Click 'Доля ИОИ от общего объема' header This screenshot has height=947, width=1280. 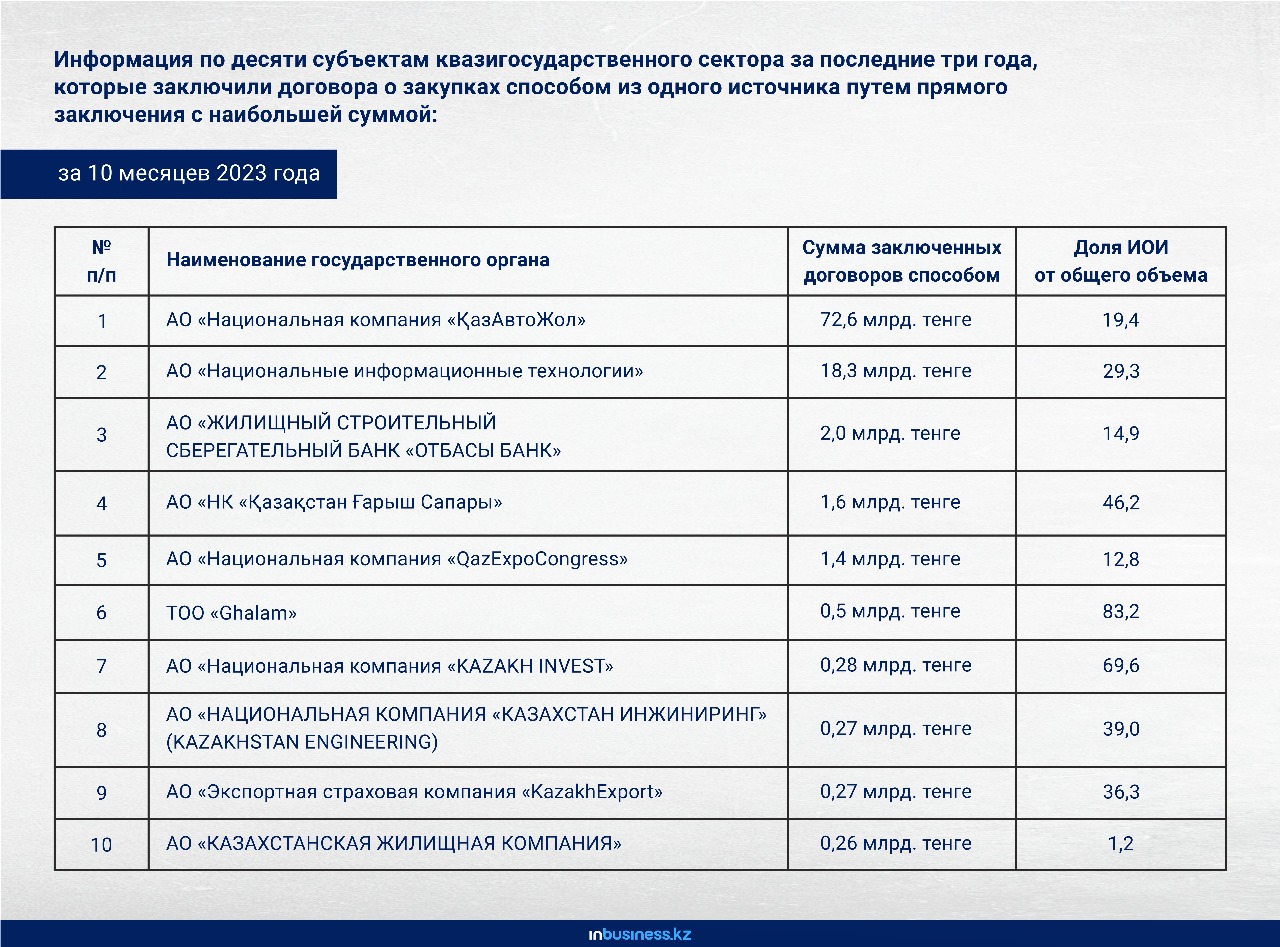coord(1121,261)
